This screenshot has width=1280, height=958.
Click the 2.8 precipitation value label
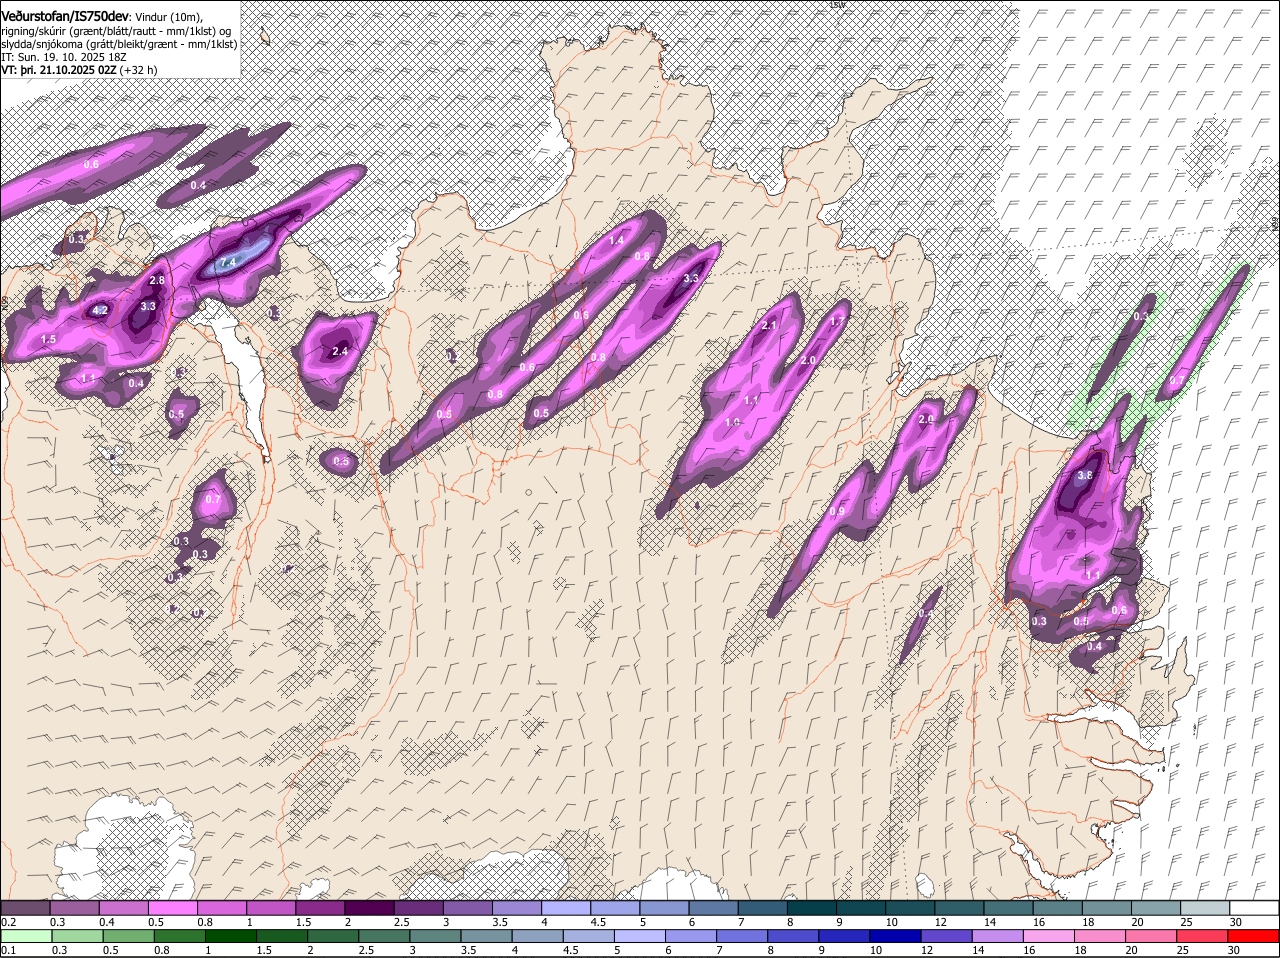157,281
